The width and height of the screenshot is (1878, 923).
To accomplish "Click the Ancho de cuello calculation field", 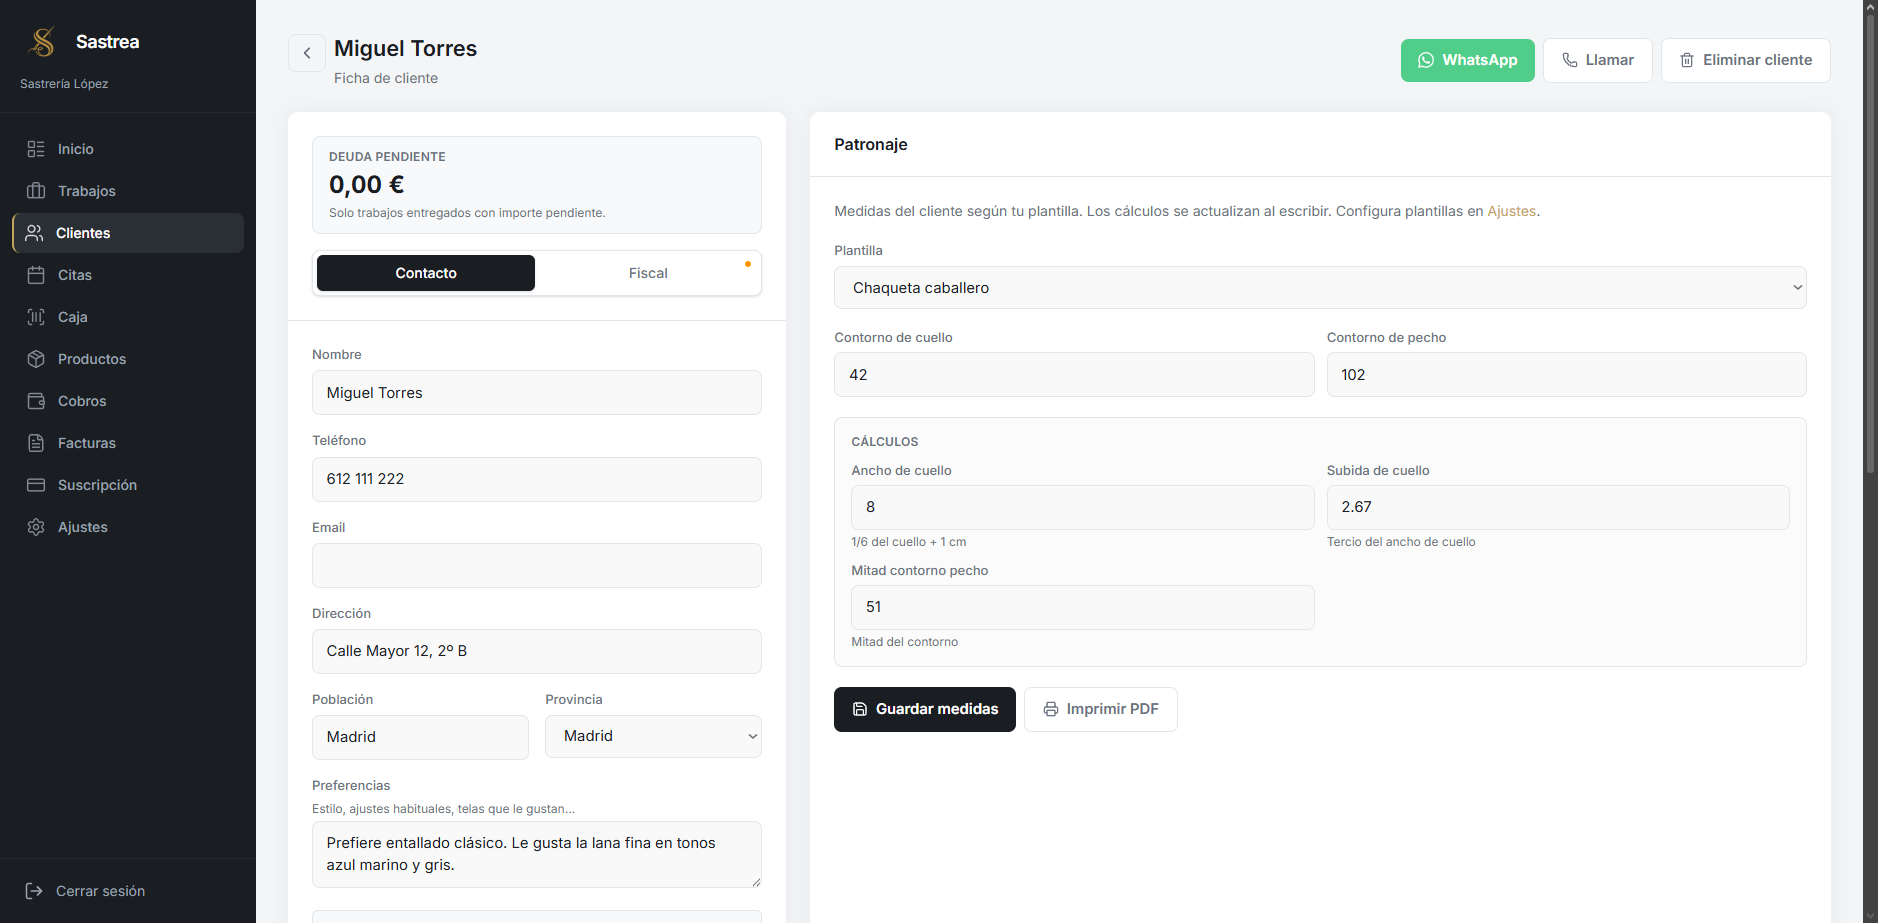I will click(1083, 507).
